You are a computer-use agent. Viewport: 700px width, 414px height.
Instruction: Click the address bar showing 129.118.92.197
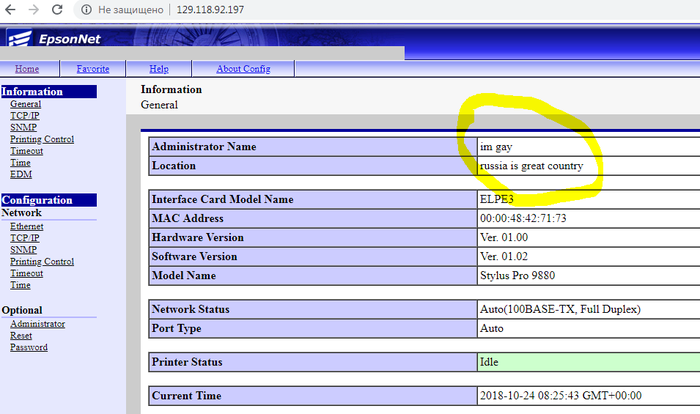pyautogui.click(x=211, y=10)
